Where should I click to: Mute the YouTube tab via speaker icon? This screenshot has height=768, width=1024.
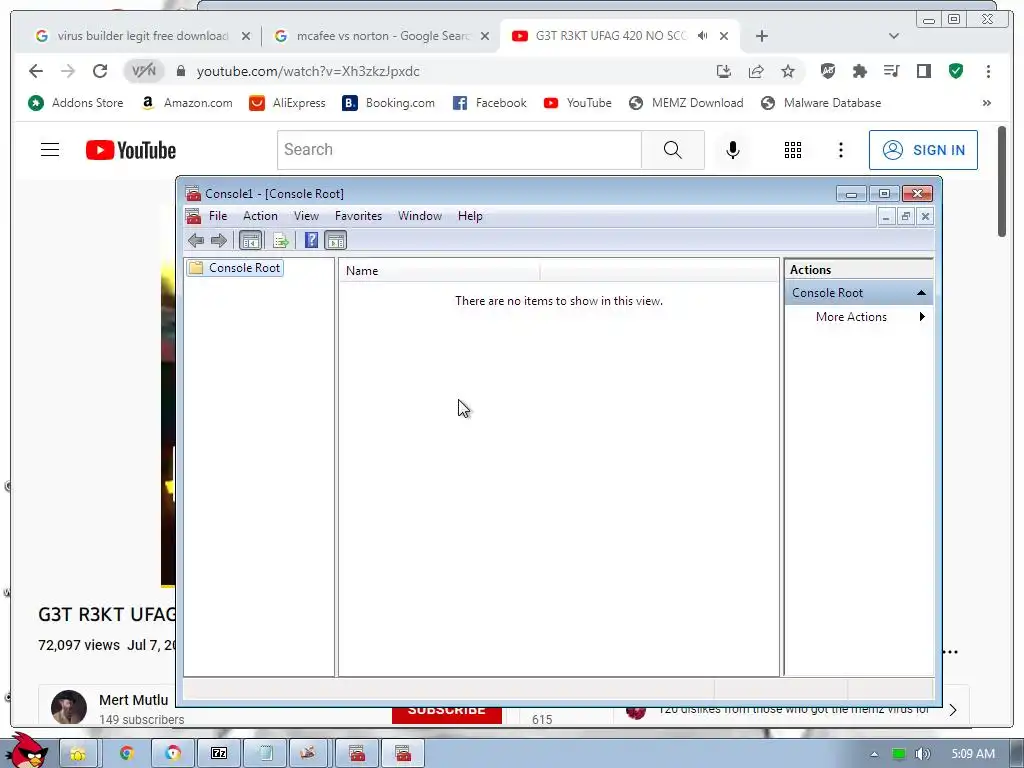pyautogui.click(x=703, y=36)
